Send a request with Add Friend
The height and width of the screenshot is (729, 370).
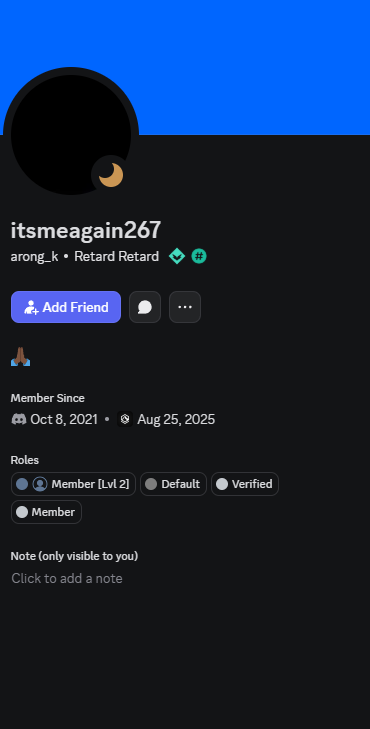click(66, 307)
